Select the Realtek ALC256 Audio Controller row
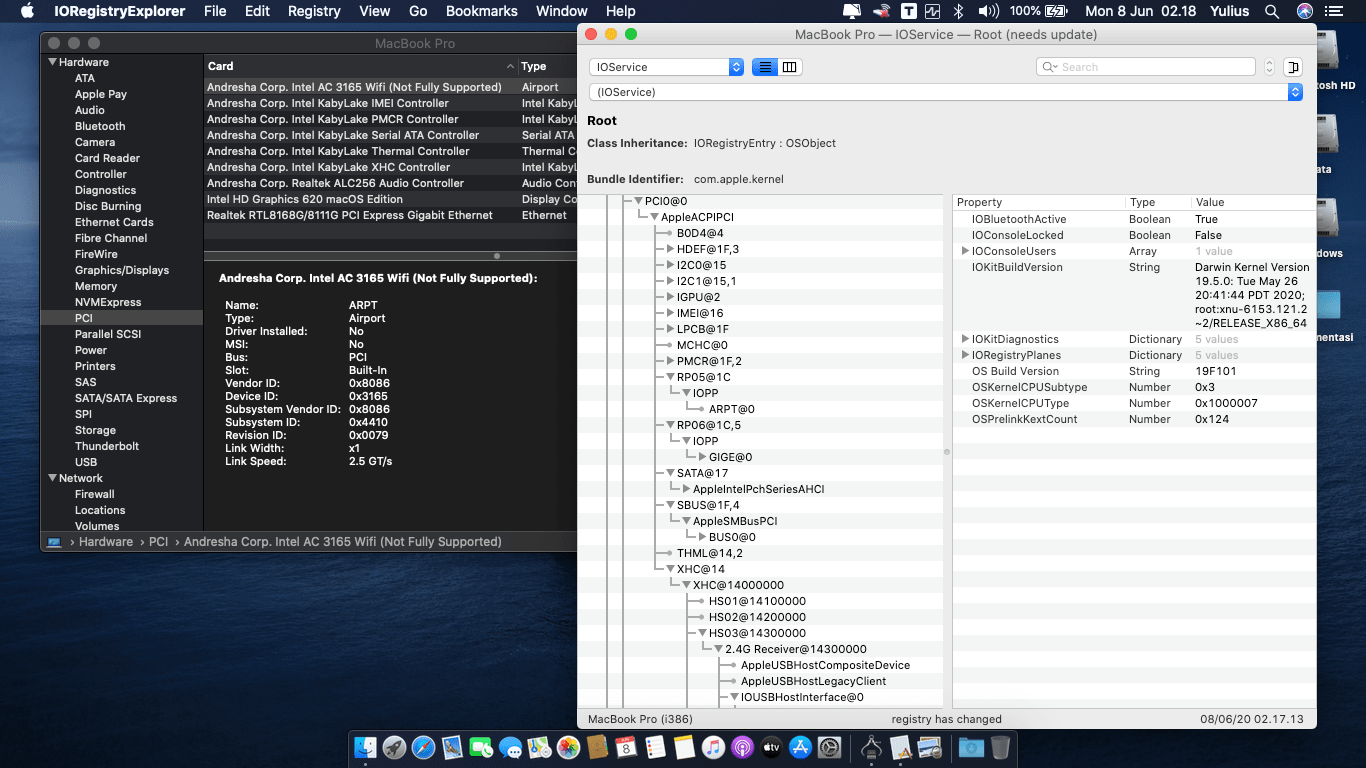1366x768 pixels. pos(390,183)
